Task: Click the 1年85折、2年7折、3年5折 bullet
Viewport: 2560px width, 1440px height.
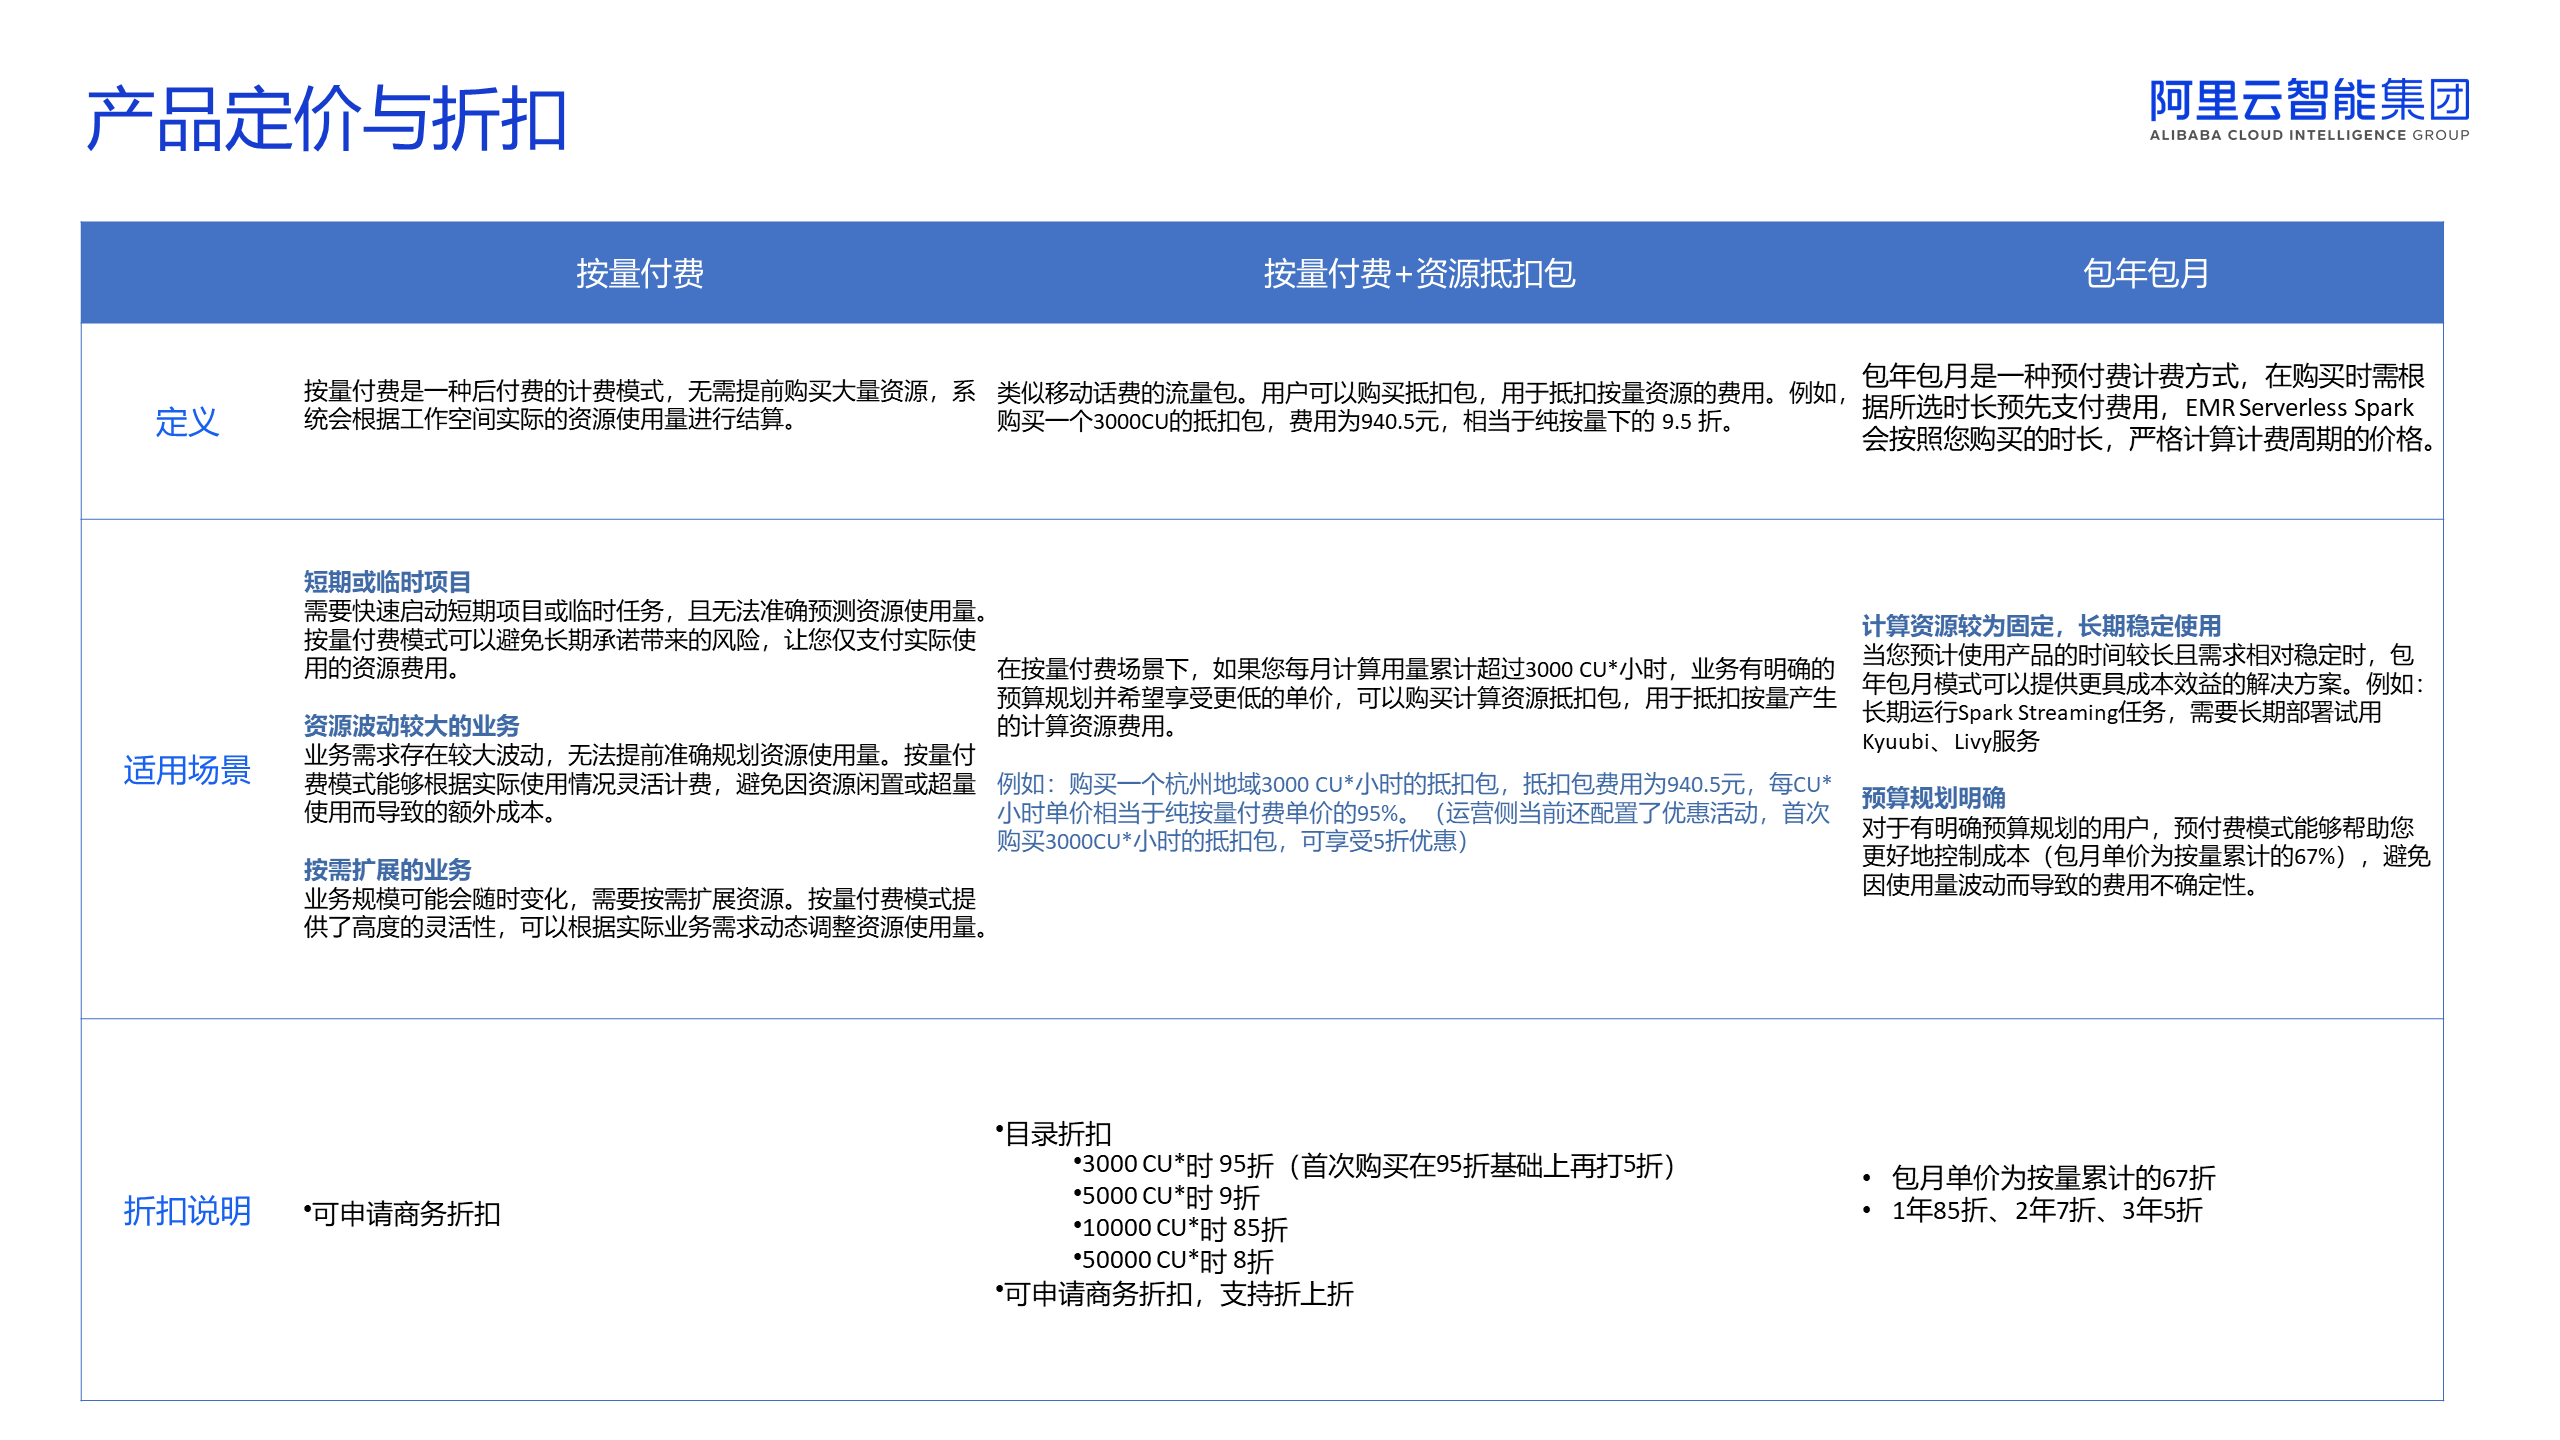Action: [2046, 1210]
